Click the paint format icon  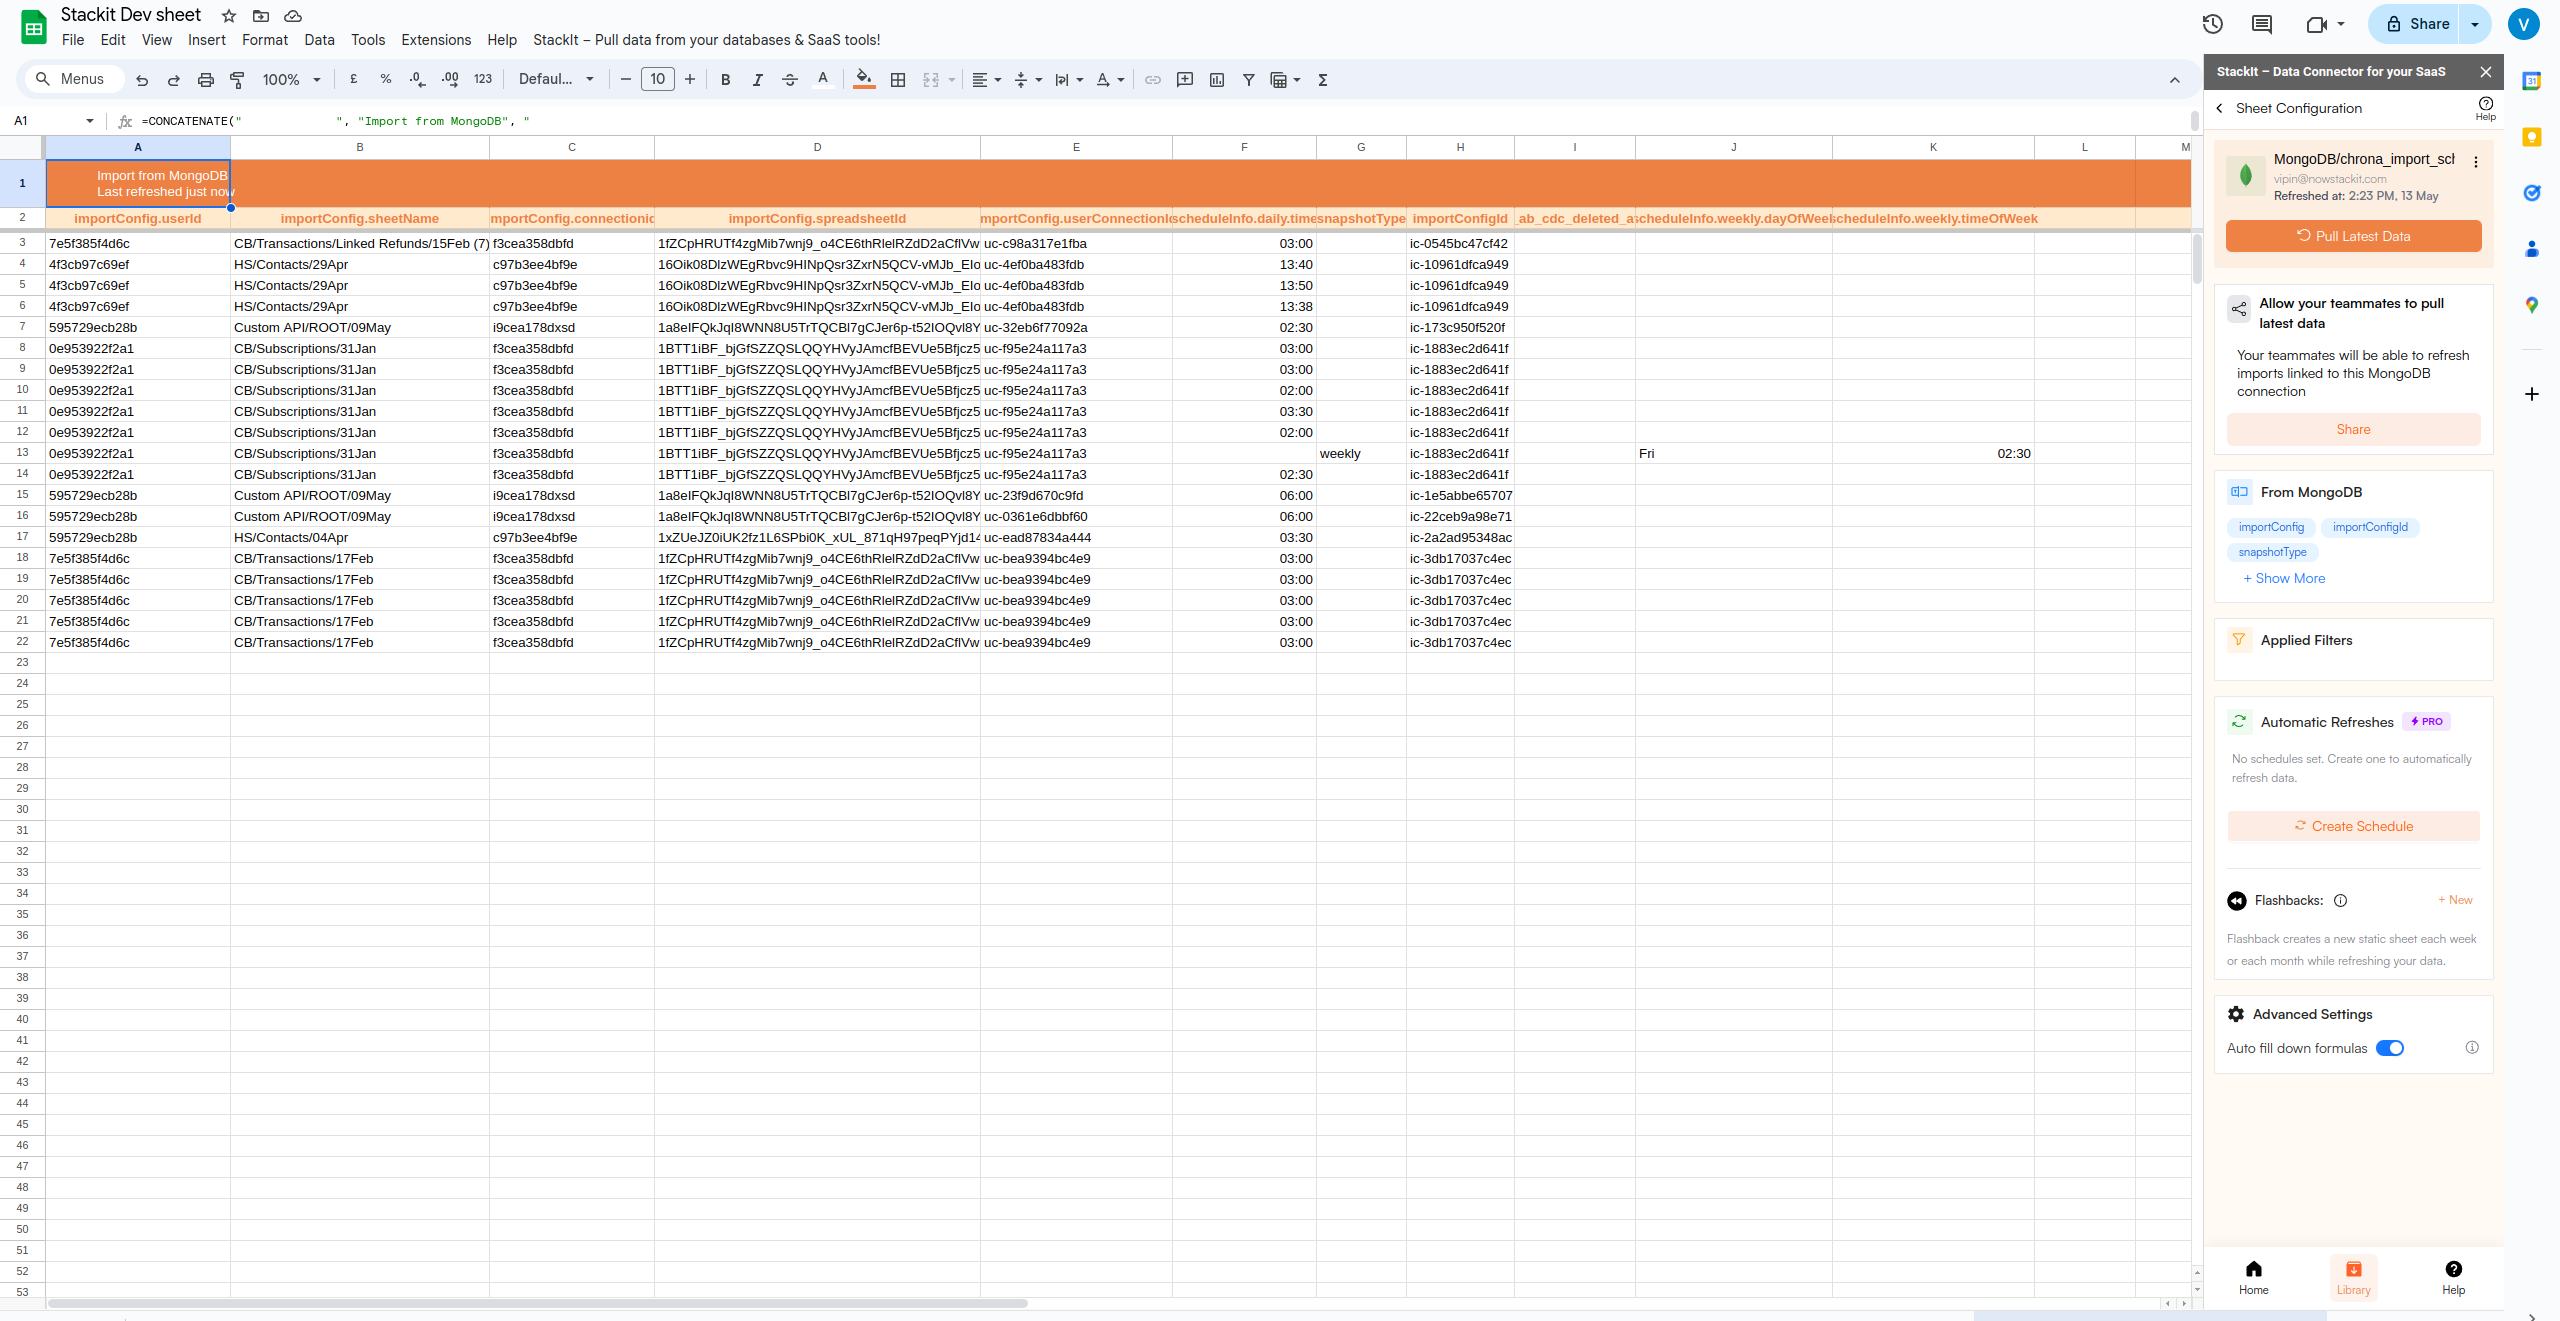point(237,80)
